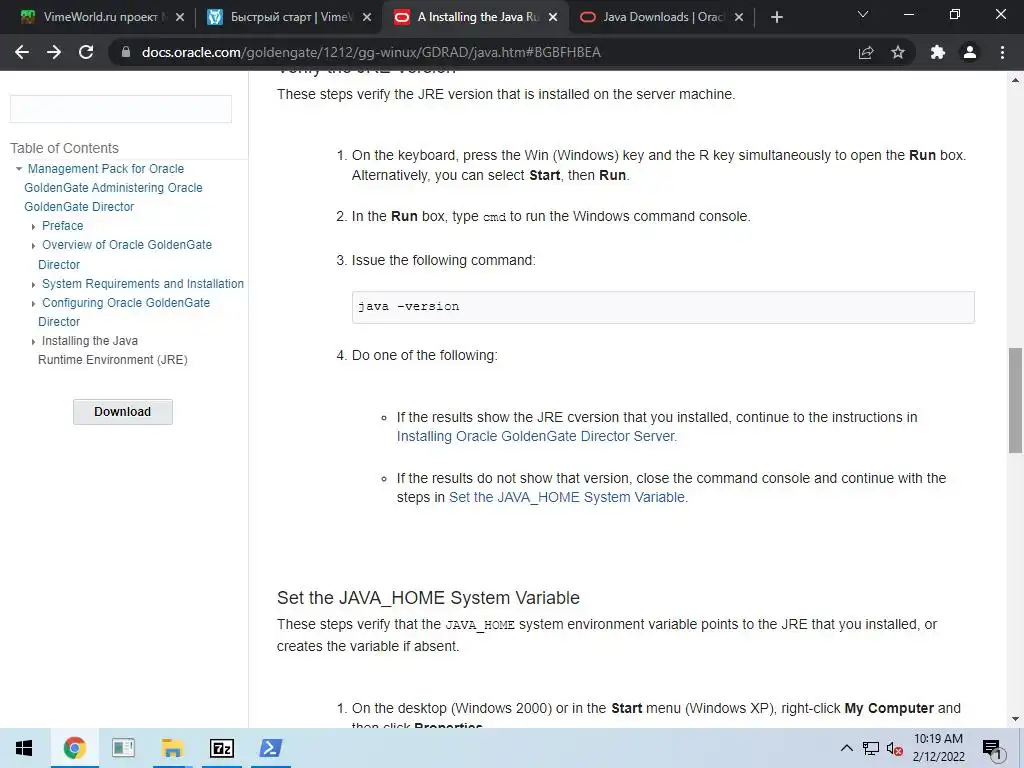
Task: Reload the current page
Action: coord(86,52)
